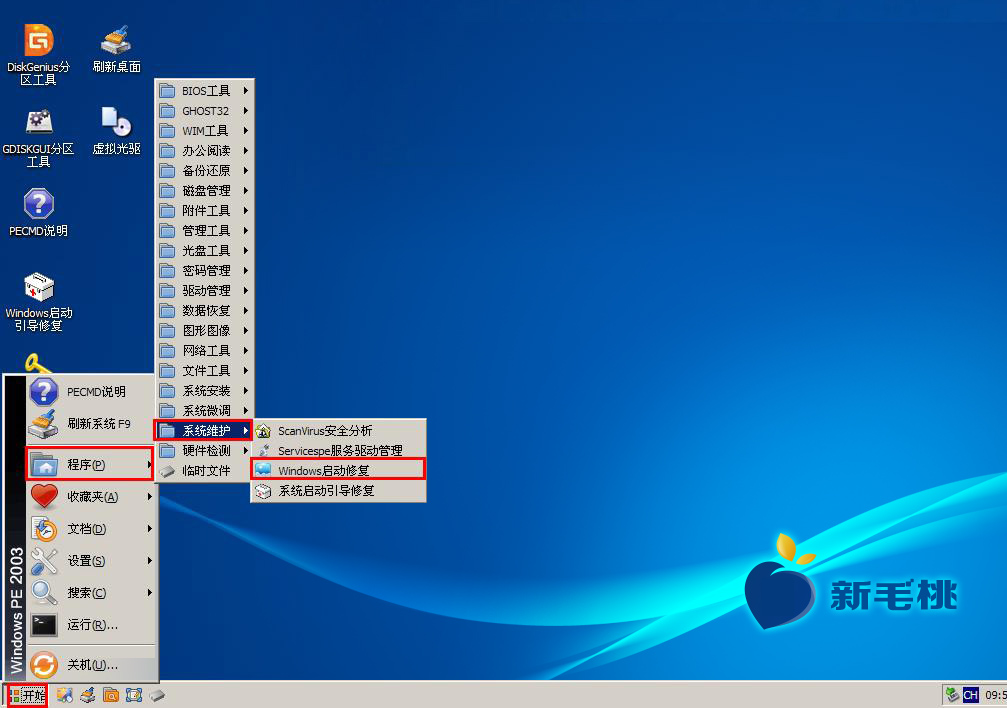This screenshot has height=708, width=1007.
Task: Expand the 搜索(C) submenu
Action: 91,592
